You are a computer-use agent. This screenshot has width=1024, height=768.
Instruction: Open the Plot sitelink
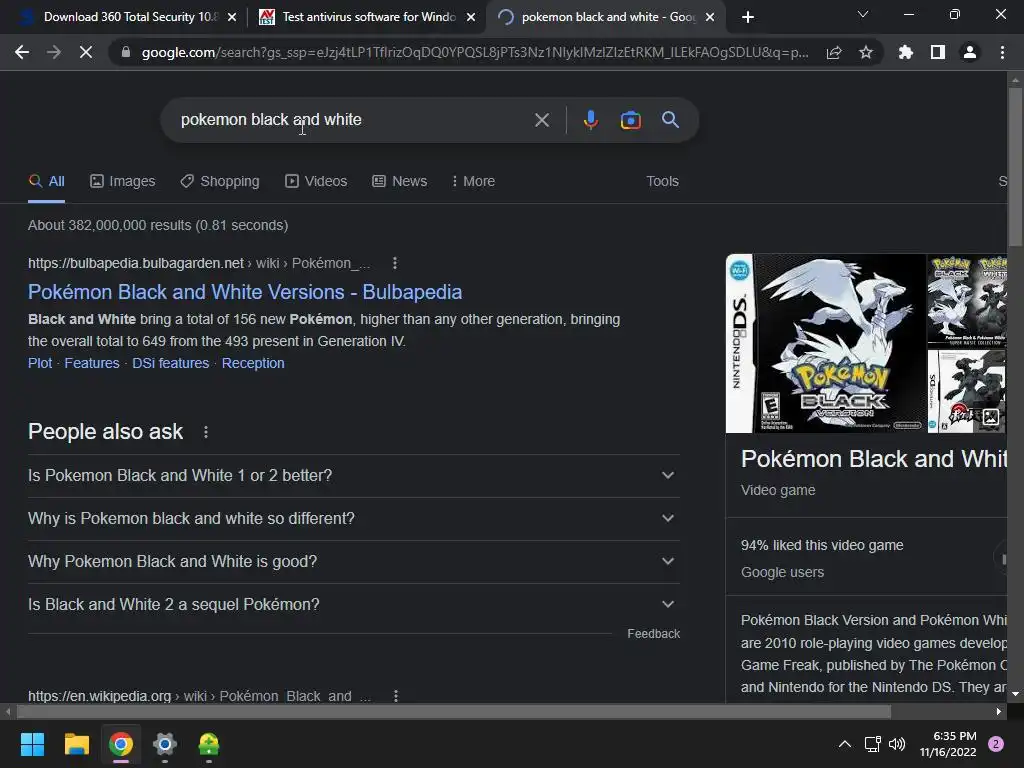(x=40, y=363)
